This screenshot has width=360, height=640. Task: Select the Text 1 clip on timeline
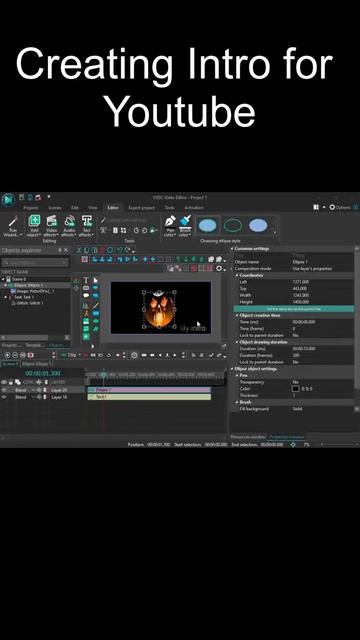pos(149,397)
